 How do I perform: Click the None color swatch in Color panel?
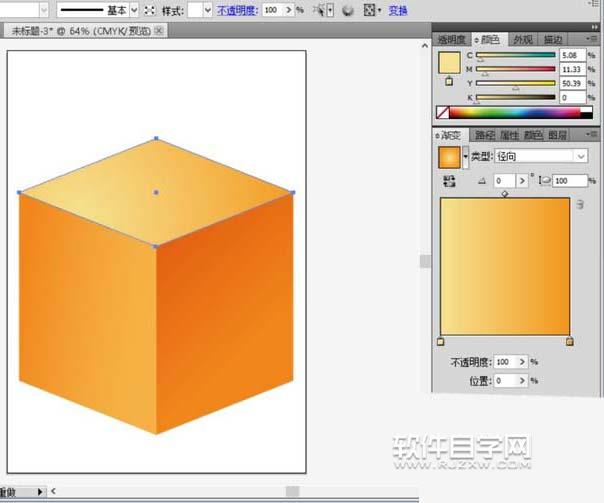click(444, 113)
